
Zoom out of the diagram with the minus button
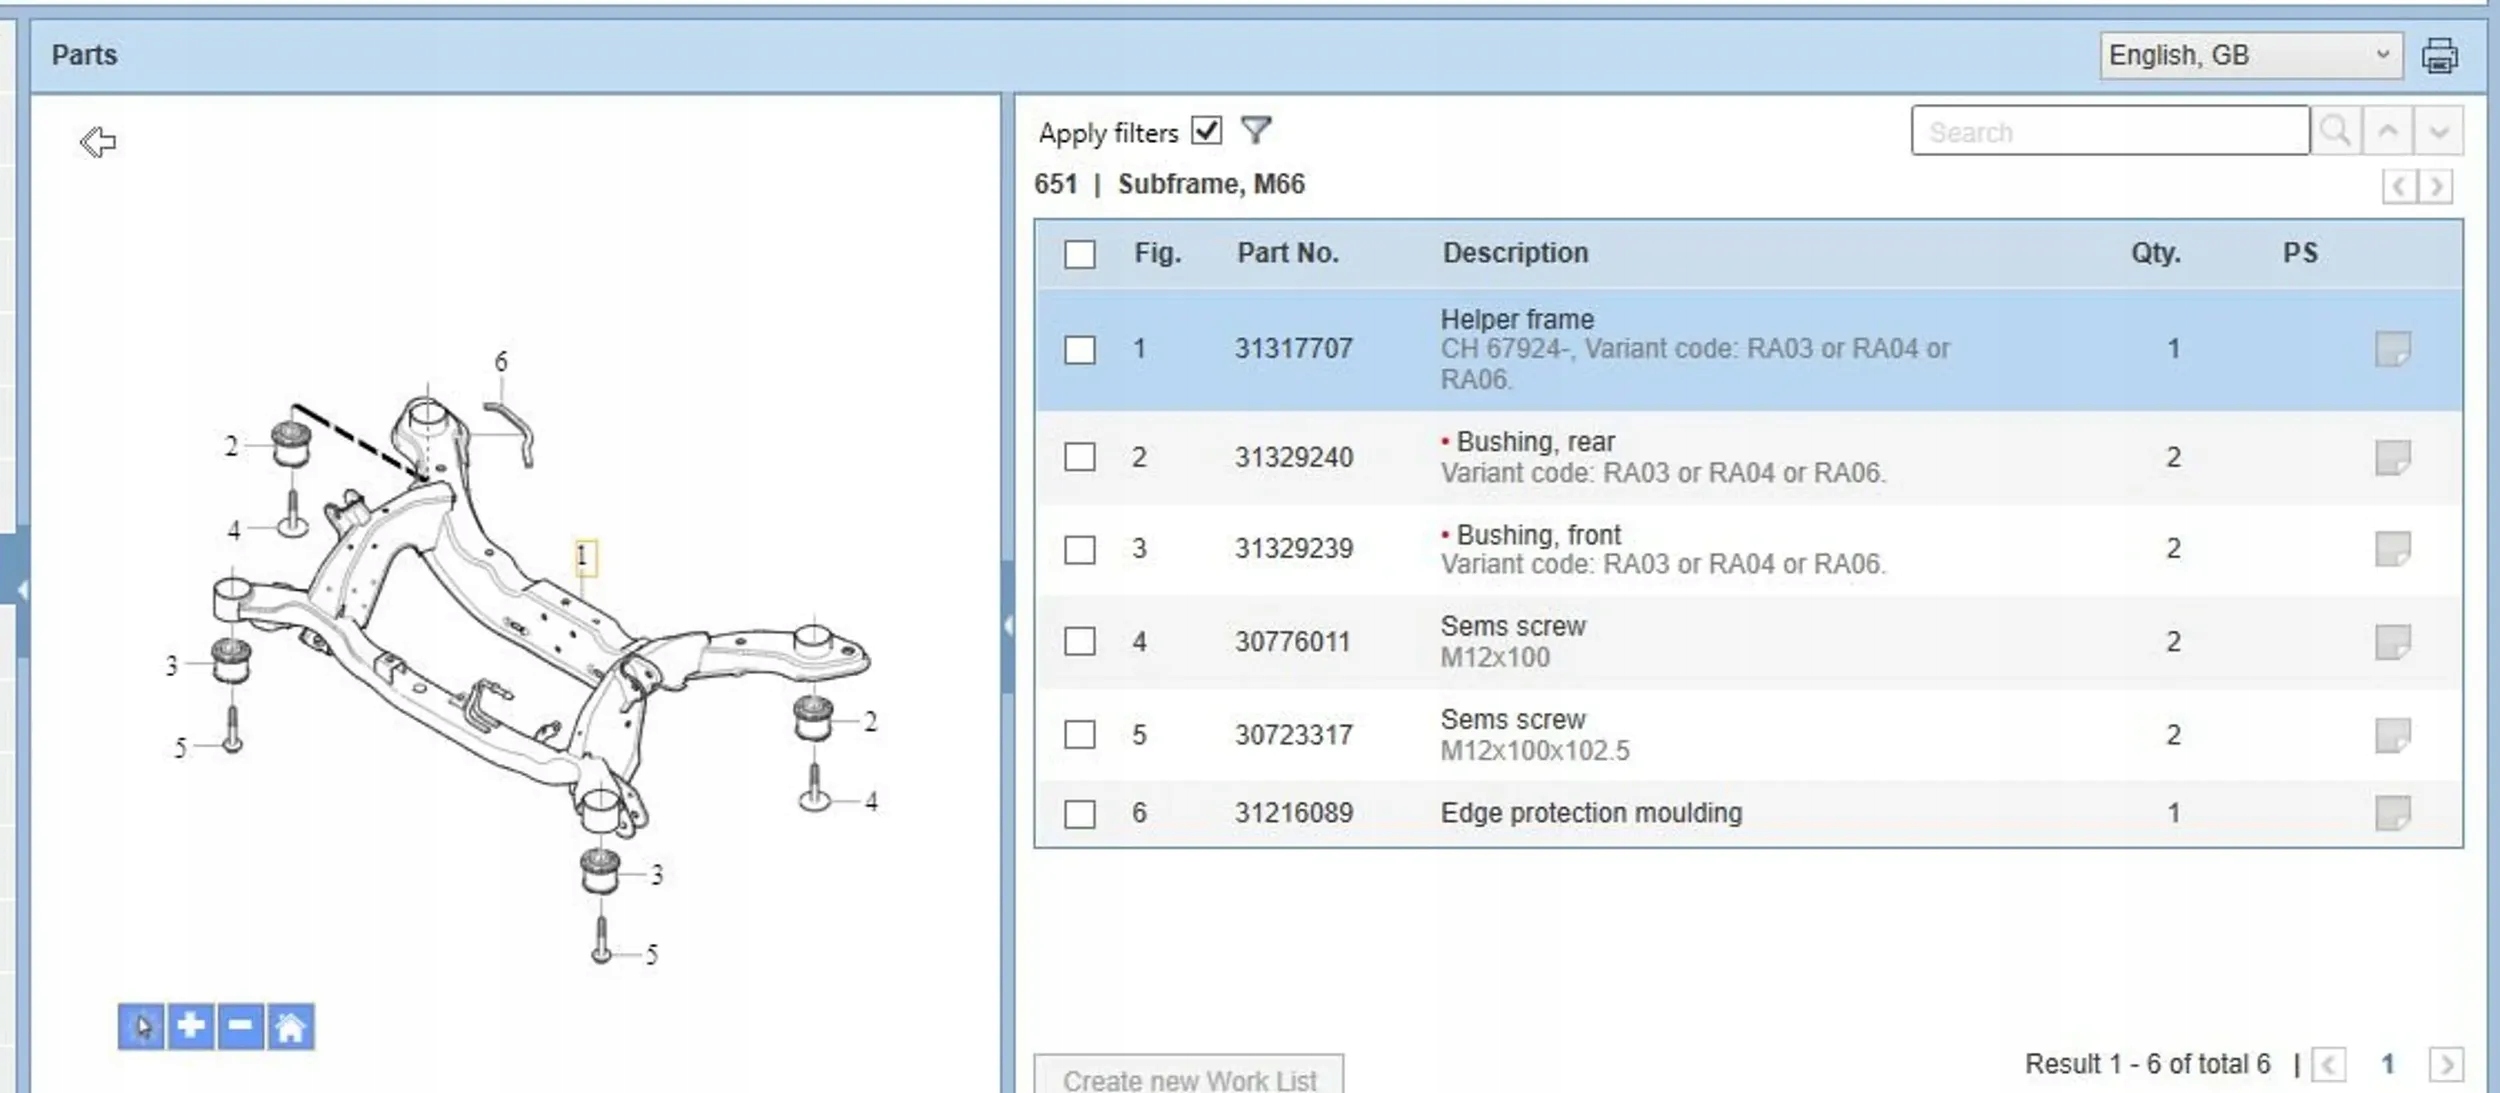[240, 1026]
